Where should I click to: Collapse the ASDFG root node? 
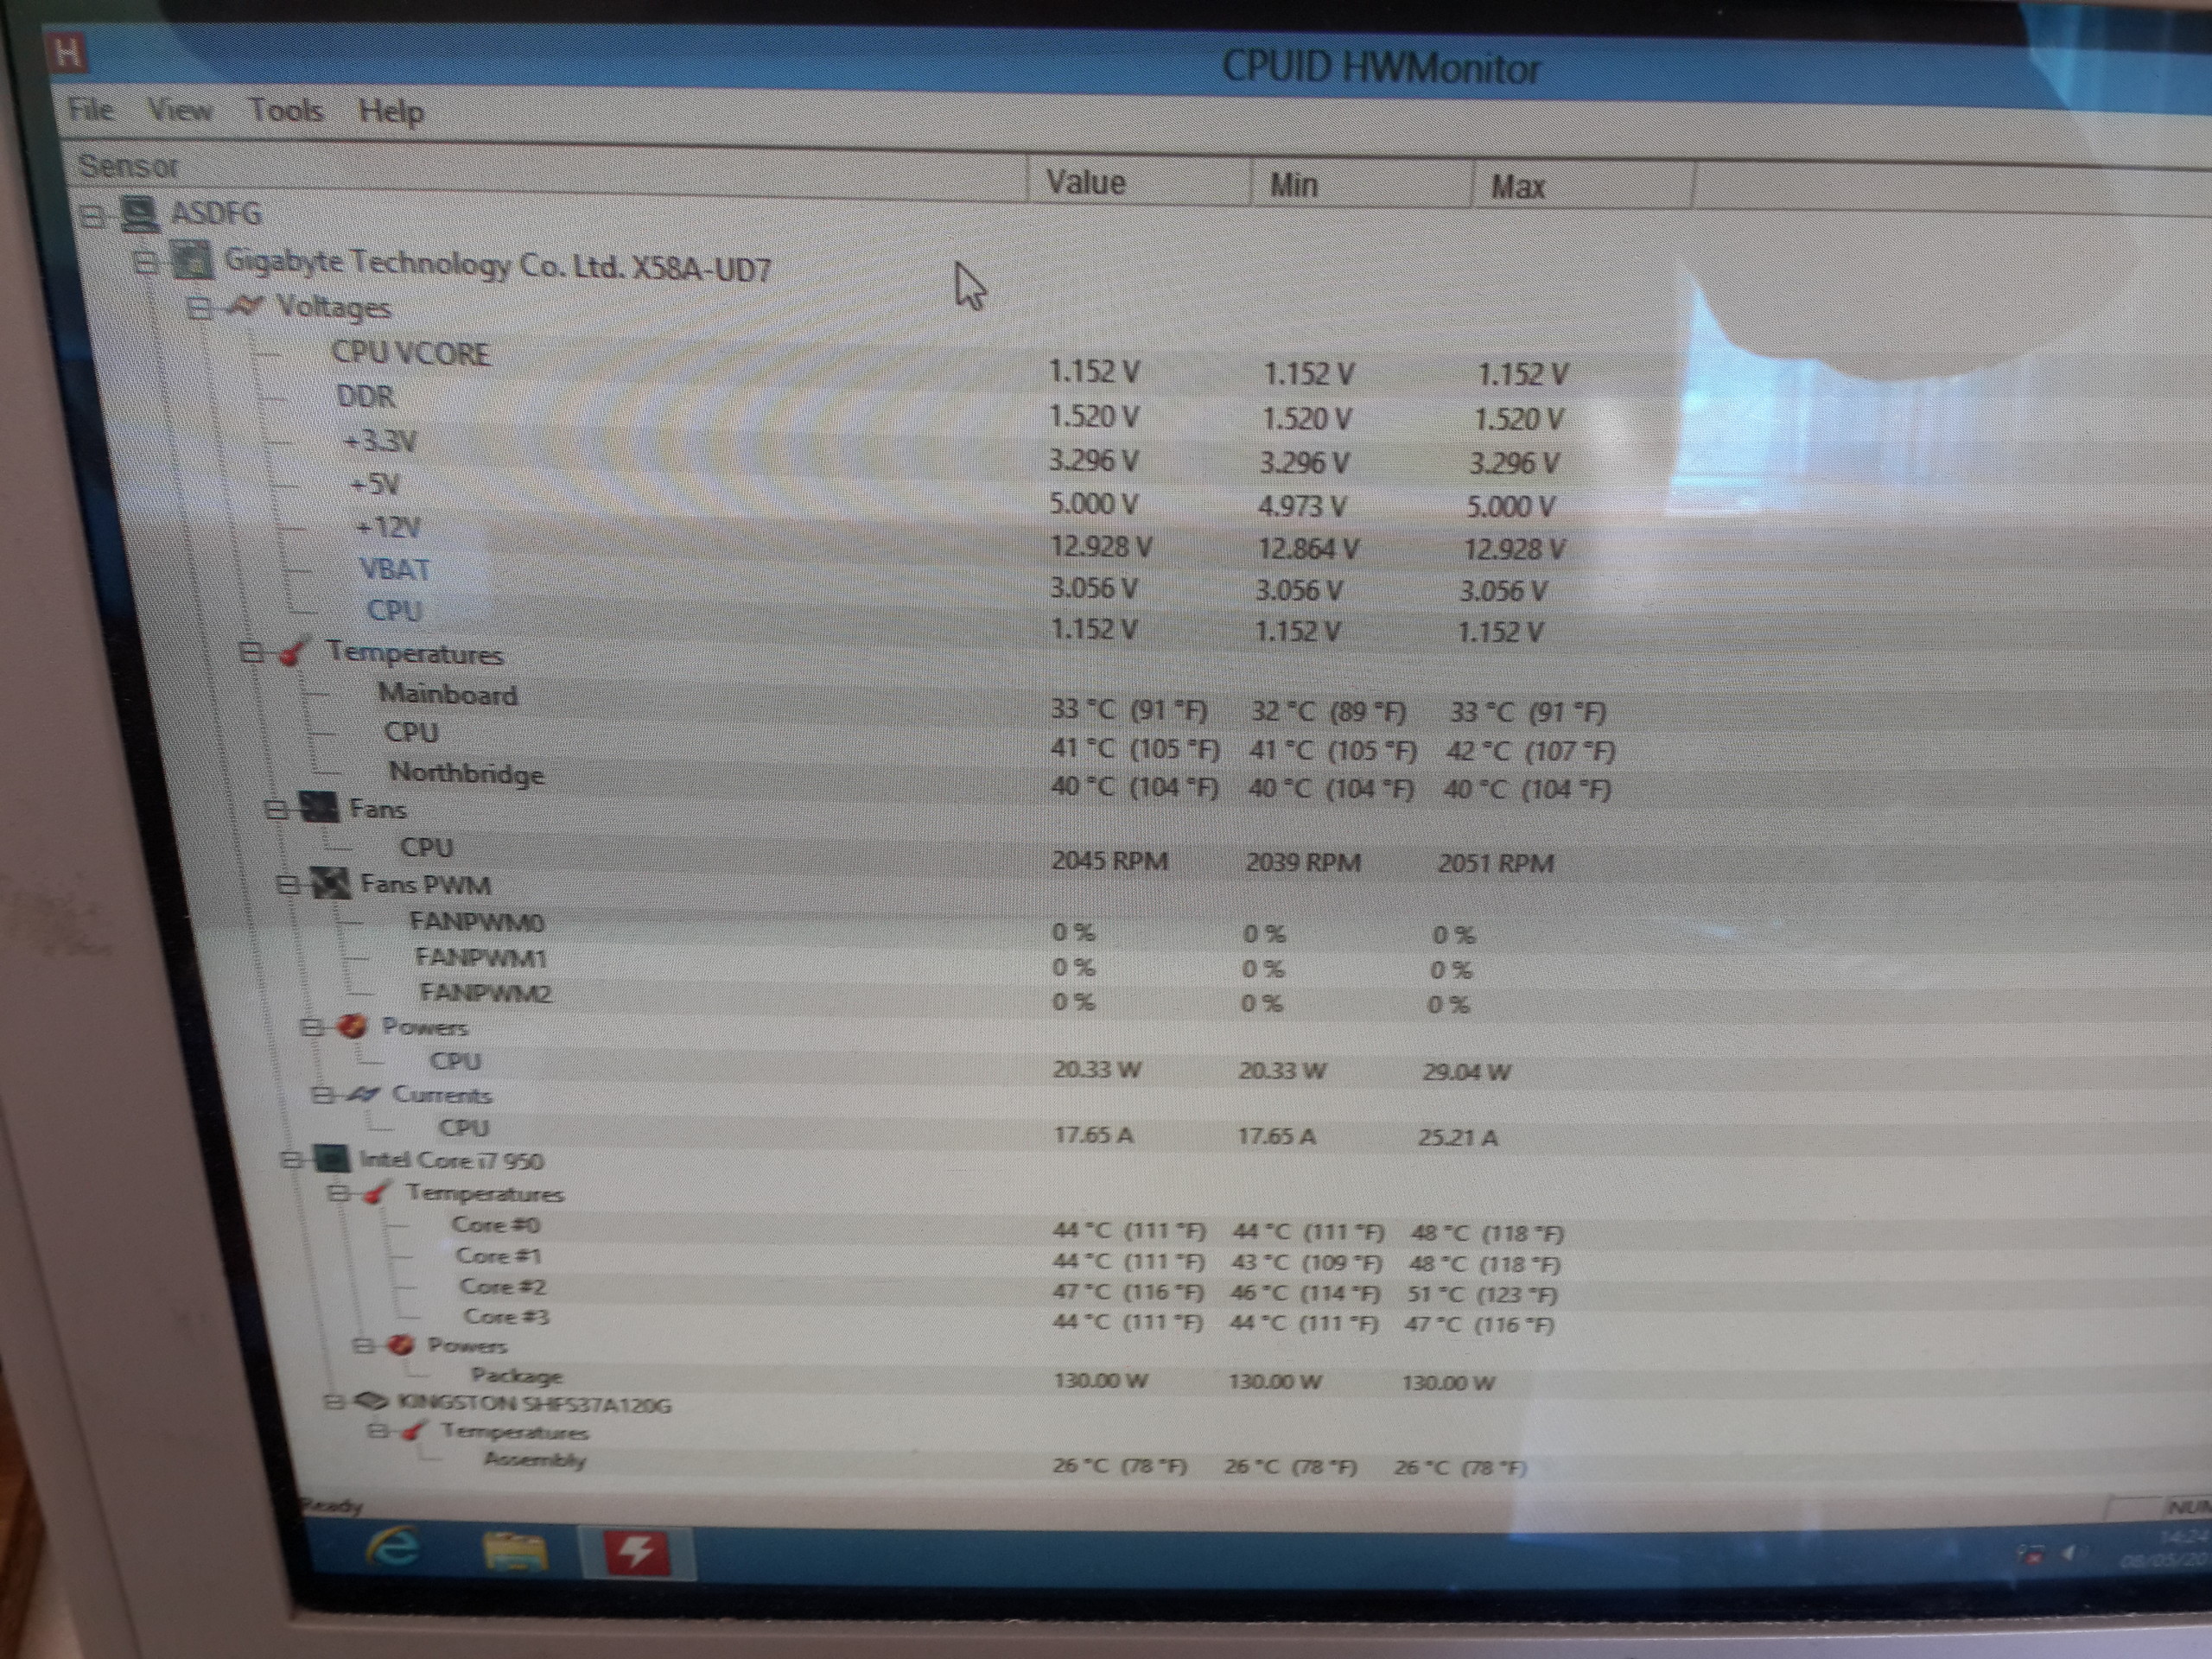point(93,215)
